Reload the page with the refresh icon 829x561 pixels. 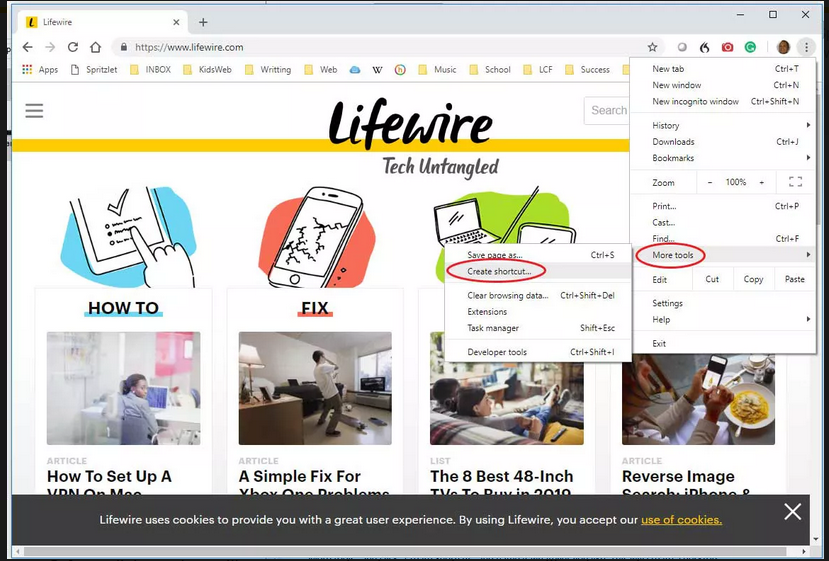73,47
